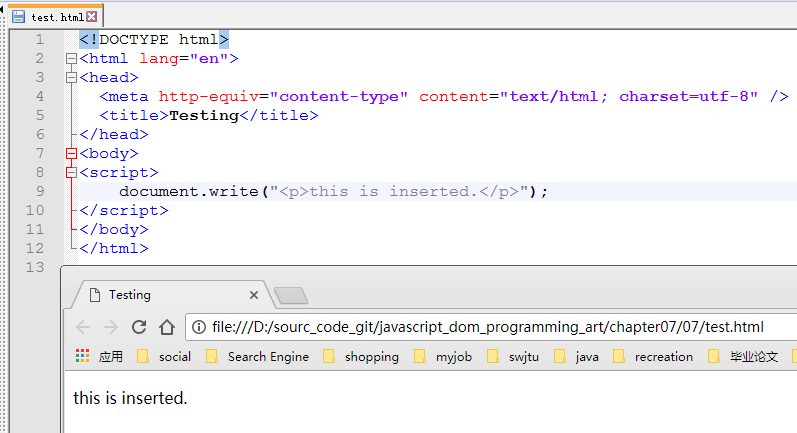The image size is (797, 433).
Task: Collapse the html tag fold on line 2
Action: pos(71,58)
